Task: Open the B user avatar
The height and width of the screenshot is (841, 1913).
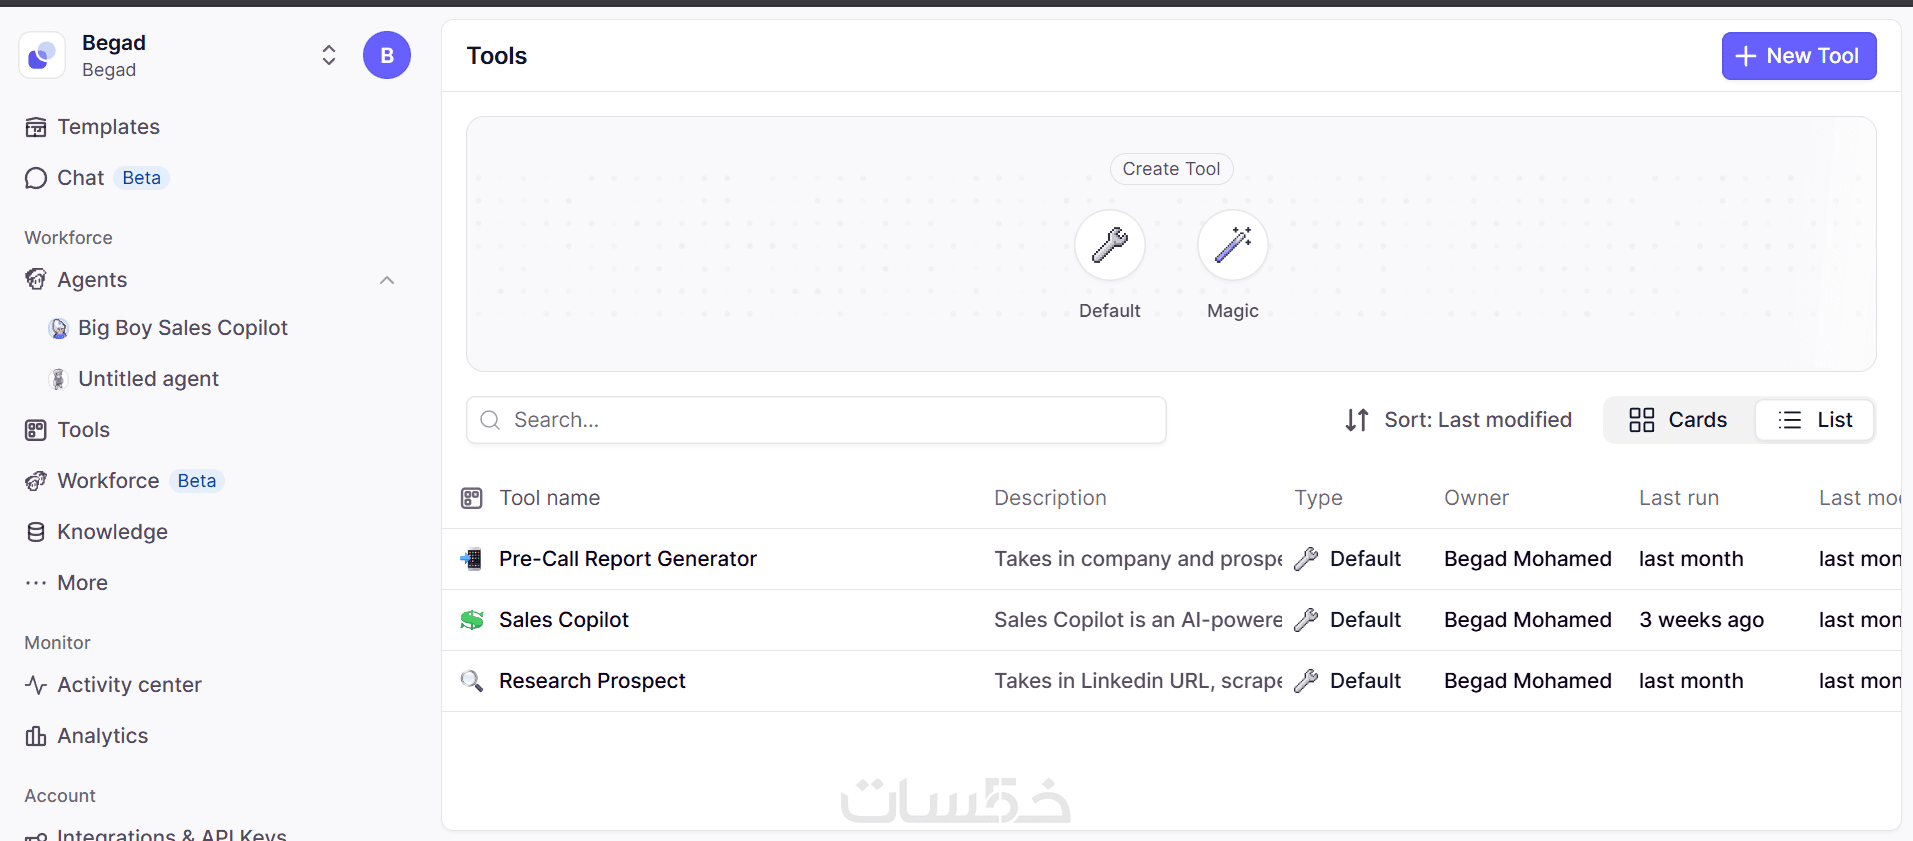Action: [x=386, y=55]
